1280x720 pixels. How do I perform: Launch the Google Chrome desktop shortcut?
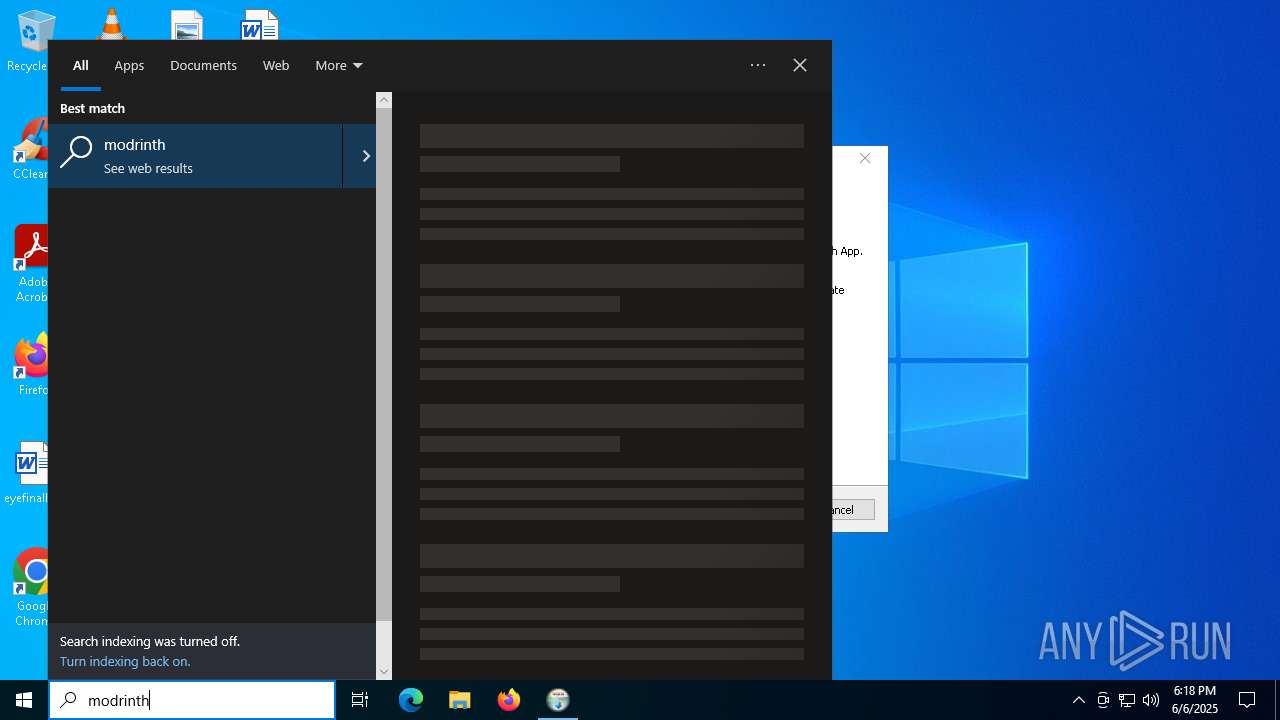click(x=31, y=587)
